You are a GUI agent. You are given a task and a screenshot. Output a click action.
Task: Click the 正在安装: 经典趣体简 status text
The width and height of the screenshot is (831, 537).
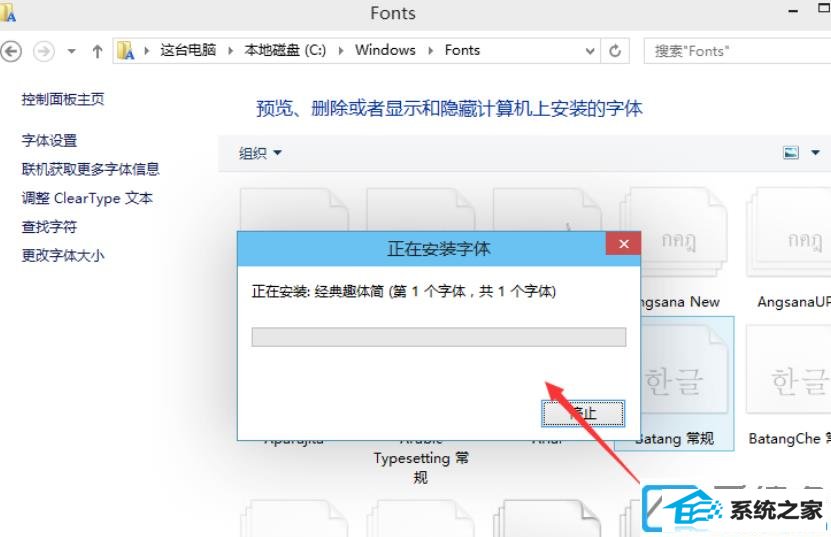pos(404,291)
